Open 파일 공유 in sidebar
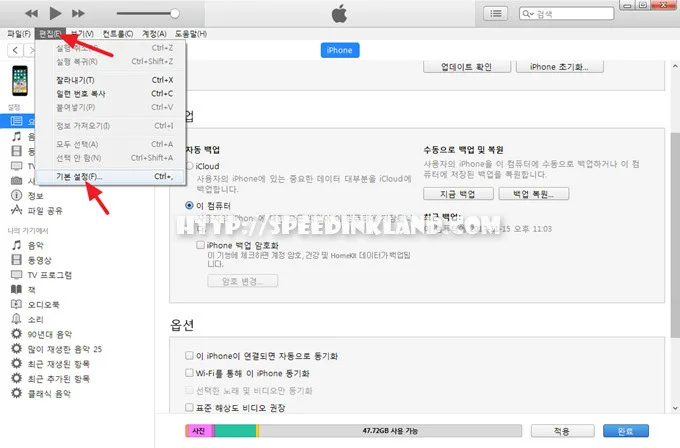 pos(45,211)
